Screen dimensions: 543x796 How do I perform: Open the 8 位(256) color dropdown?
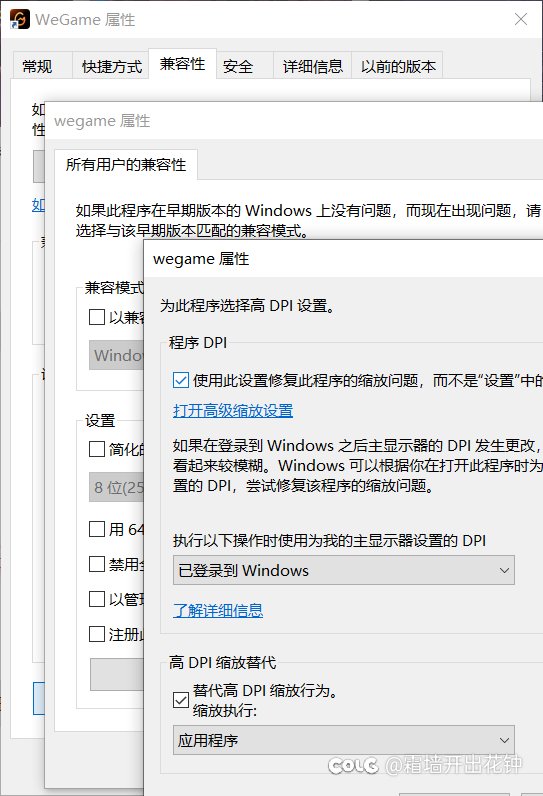(117, 487)
